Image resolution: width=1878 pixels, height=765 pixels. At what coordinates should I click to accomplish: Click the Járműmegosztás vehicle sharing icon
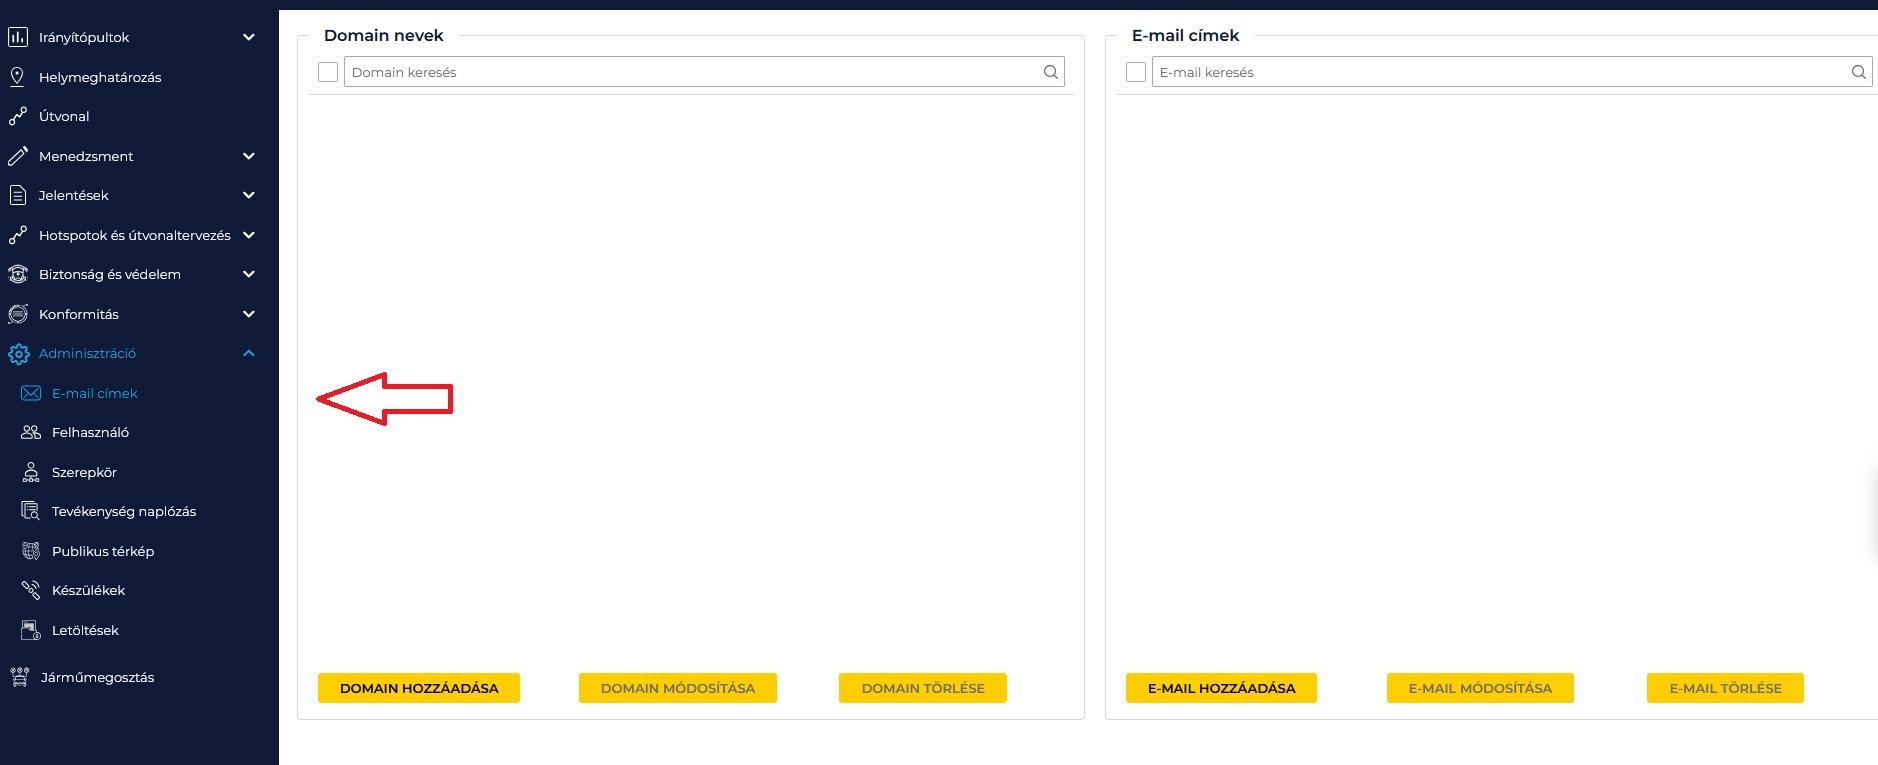pos(19,677)
